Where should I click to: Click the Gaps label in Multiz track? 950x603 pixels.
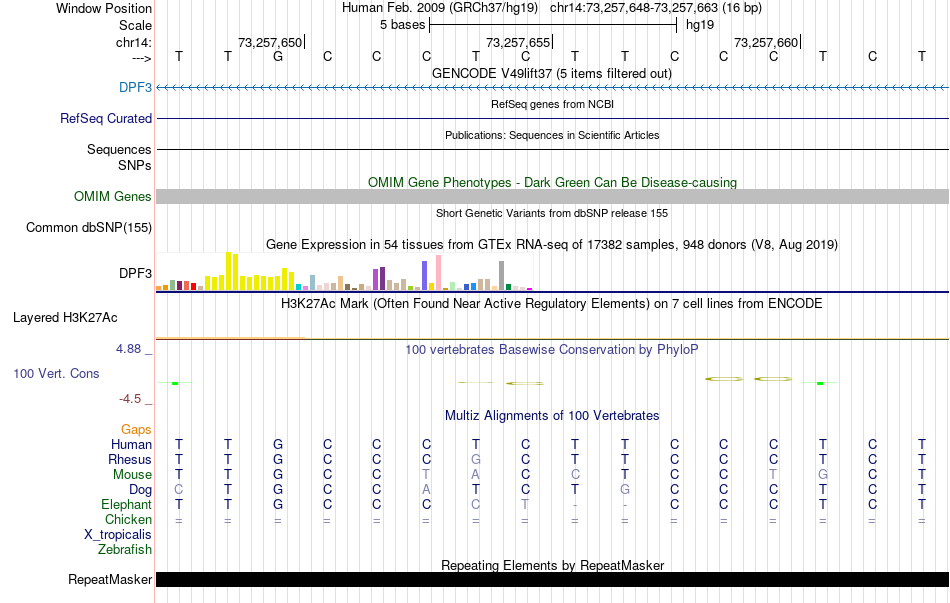[136, 429]
